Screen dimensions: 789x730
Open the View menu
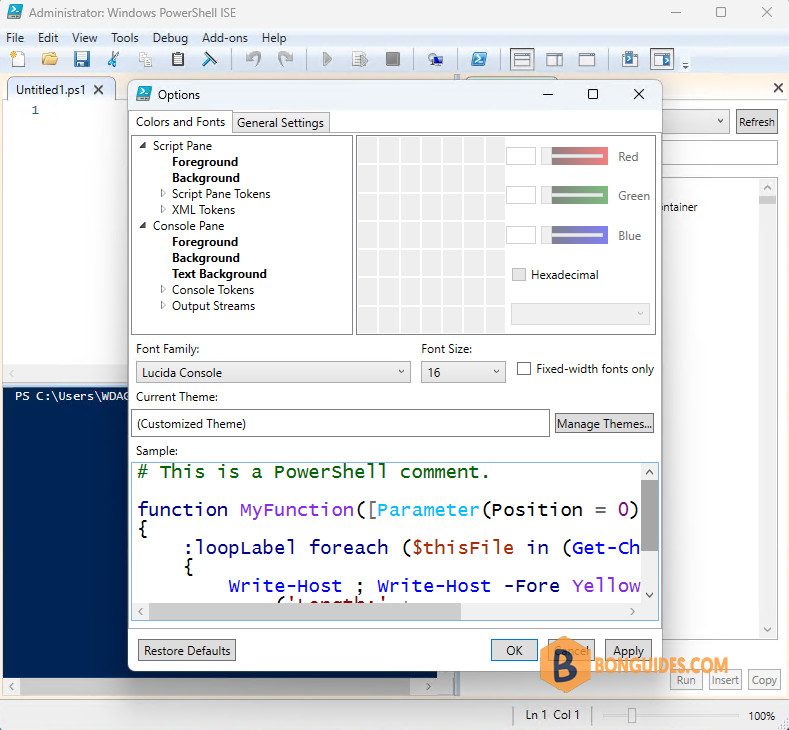[x=84, y=38]
